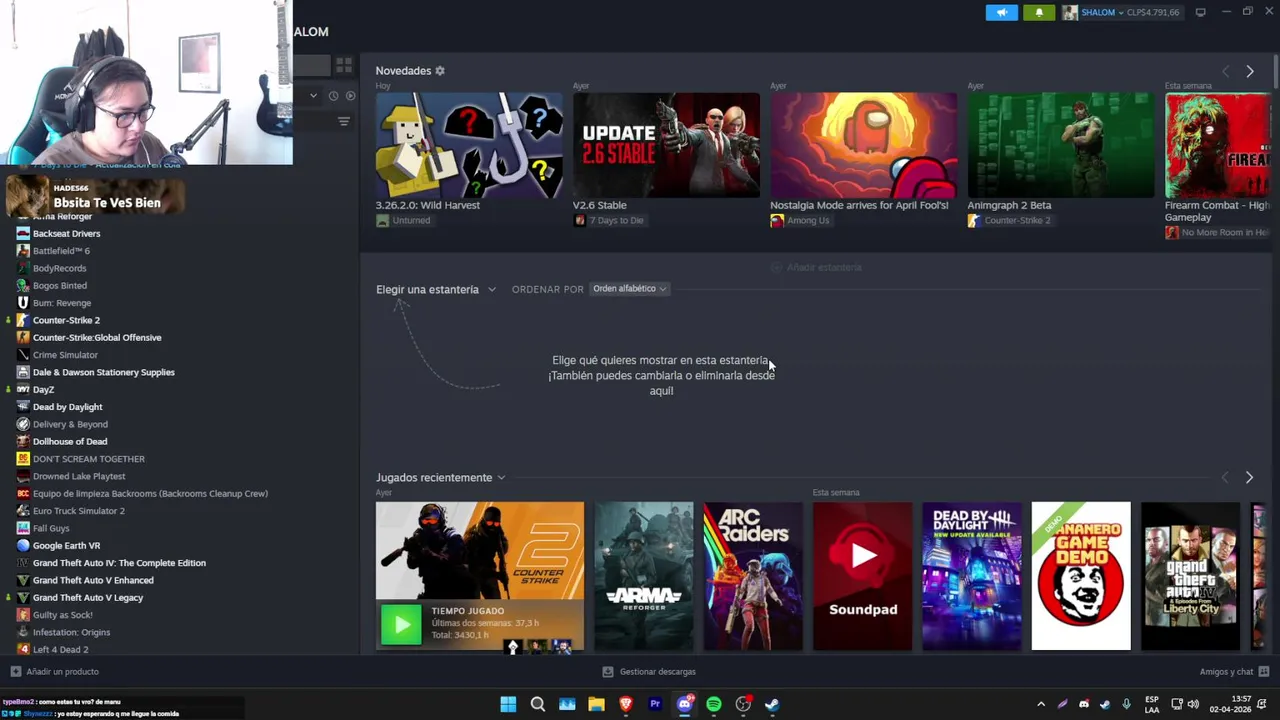Viewport: 1280px width, 720px height.
Task: Select DayZ in the library list
Action: (x=43, y=389)
